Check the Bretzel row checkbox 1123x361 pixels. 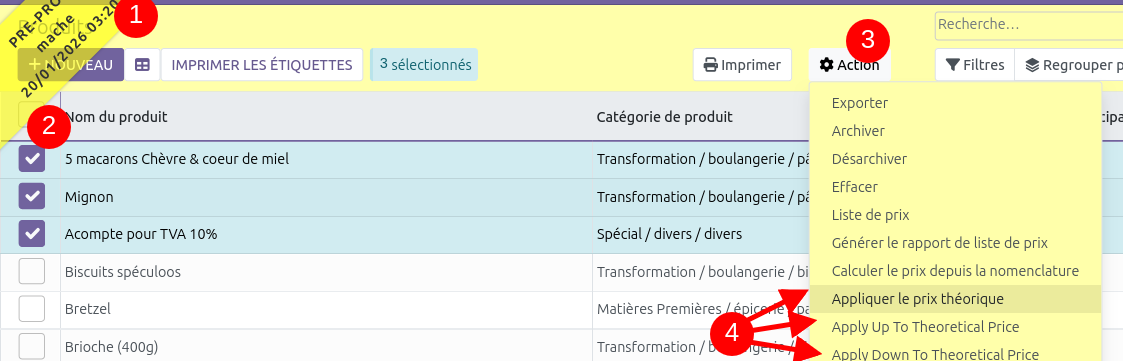32,309
